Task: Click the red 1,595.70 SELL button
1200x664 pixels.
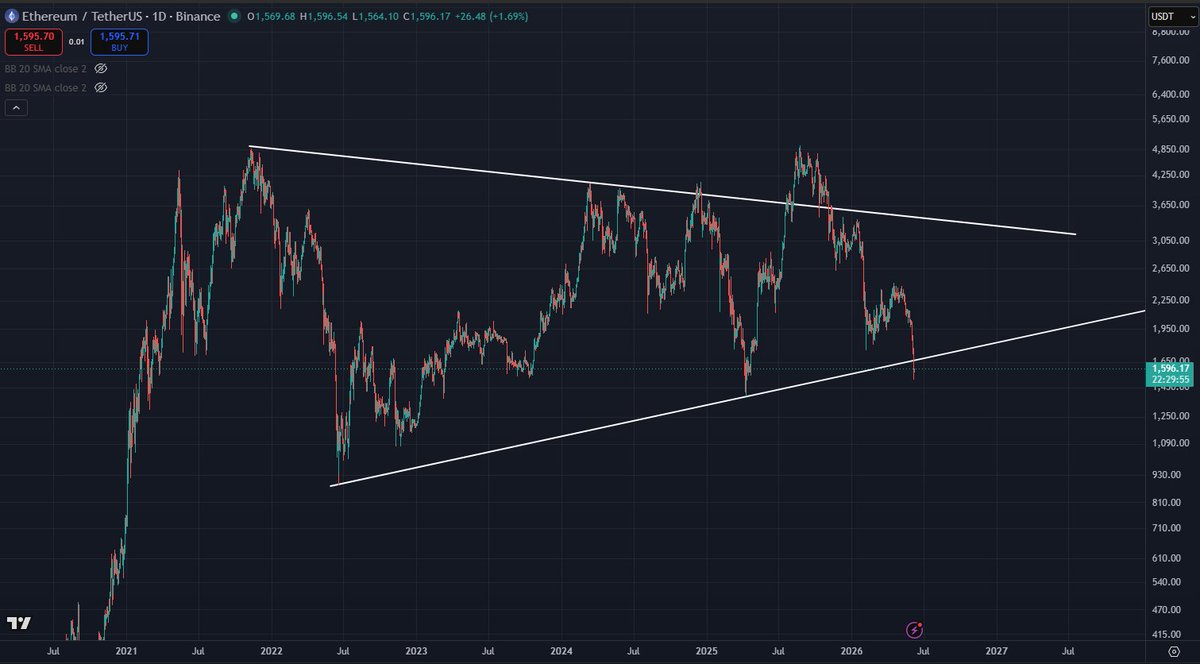Action: (33, 41)
